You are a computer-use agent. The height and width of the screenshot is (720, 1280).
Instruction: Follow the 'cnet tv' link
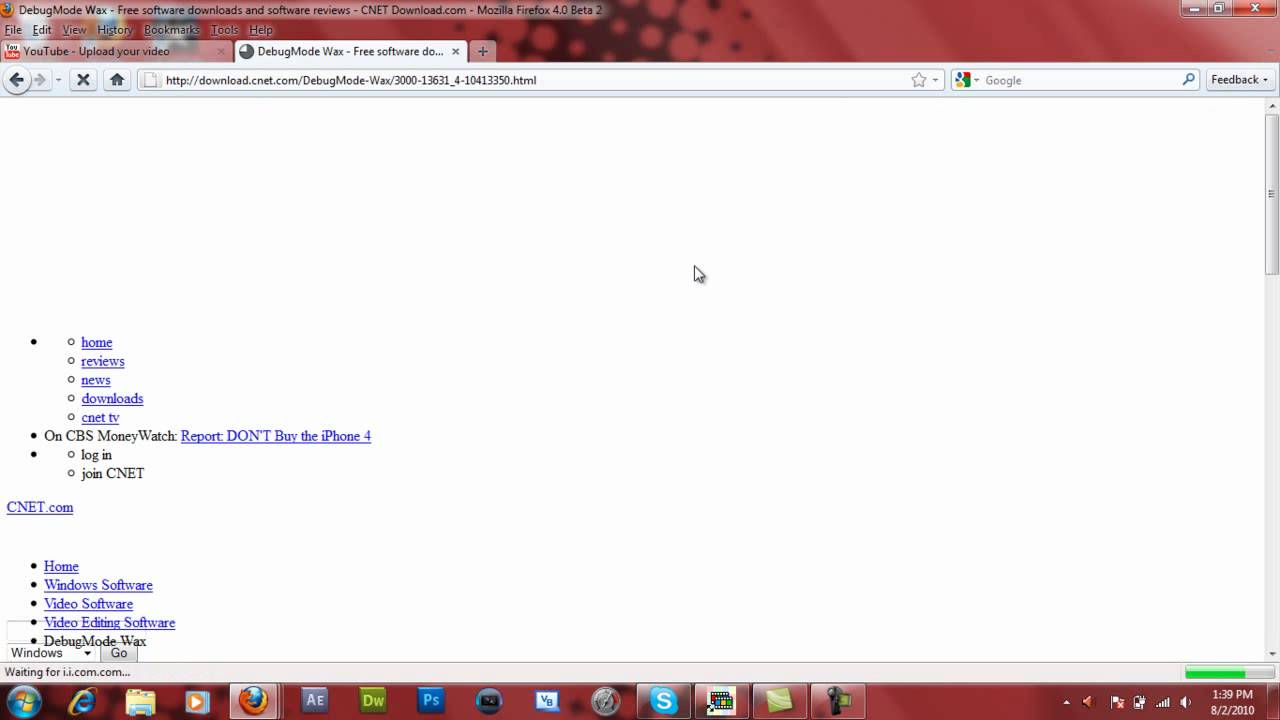coord(100,417)
